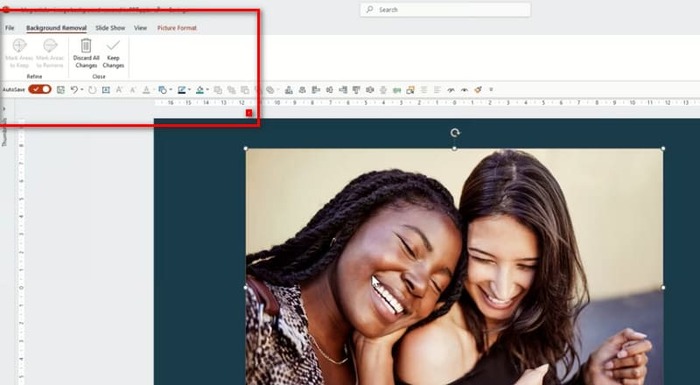The height and width of the screenshot is (385, 700).
Task: Click the green icon in the quick access toolbar
Action: coord(397,90)
